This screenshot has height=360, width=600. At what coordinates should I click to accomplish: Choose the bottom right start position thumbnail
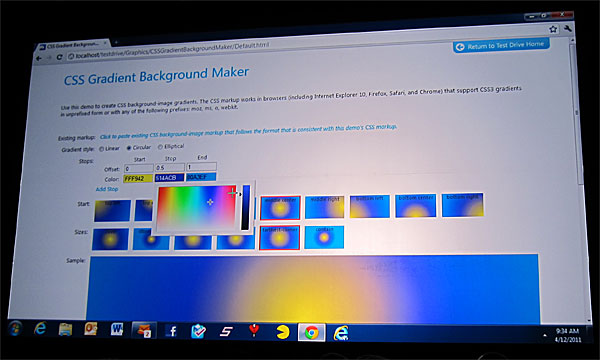463,205
